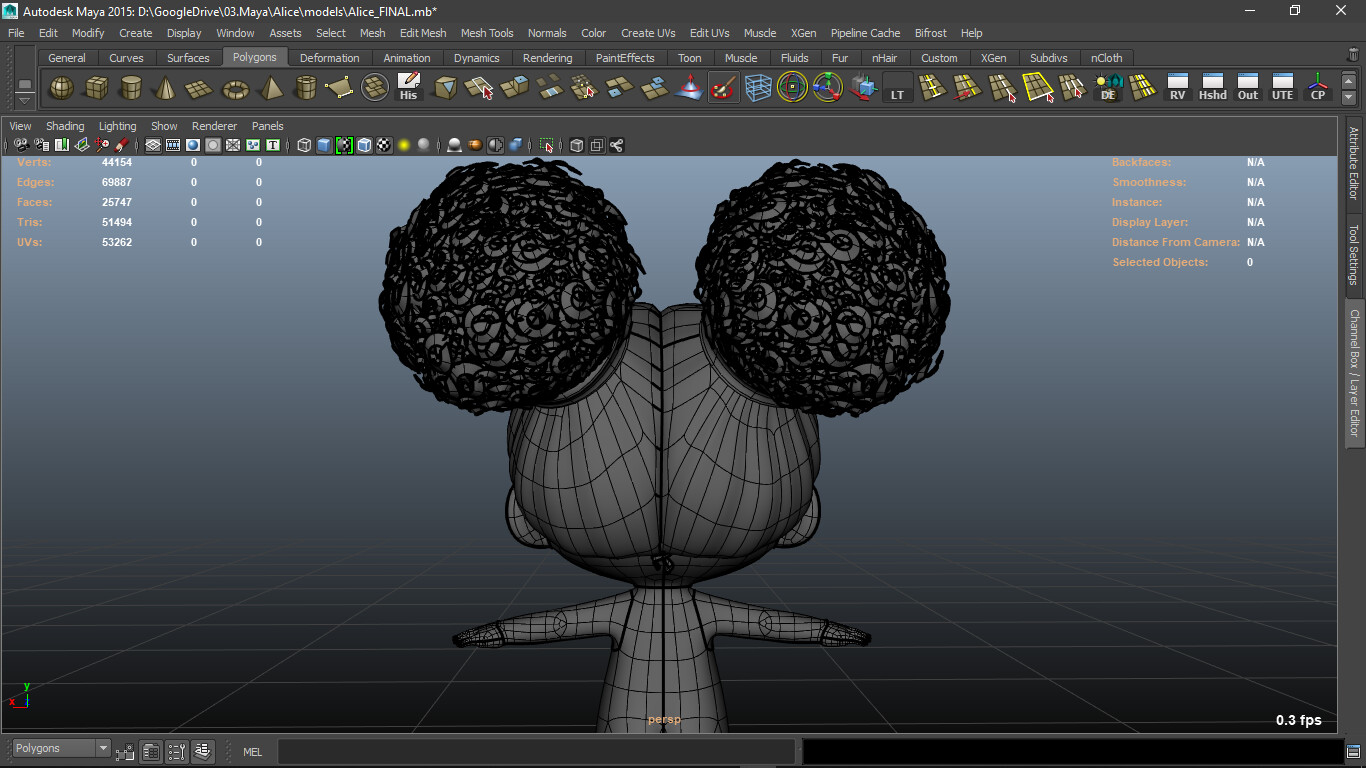This screenshot has height=768, width=1366.
Task: Click the 'LT' shelf button
Action: pos(897,88)
